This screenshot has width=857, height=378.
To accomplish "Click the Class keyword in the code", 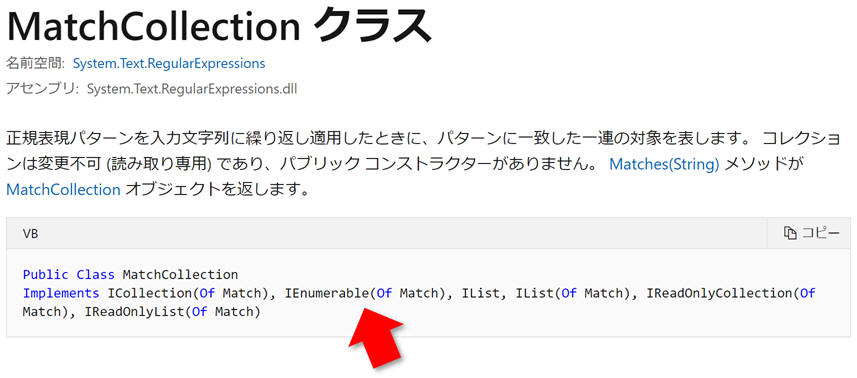I will point(96,274).
